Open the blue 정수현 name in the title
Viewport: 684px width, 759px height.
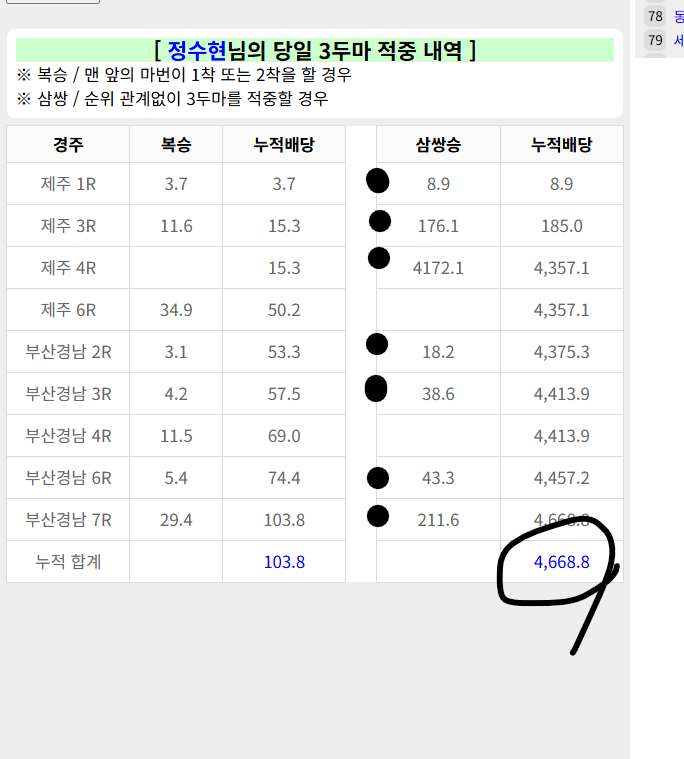point(198,50)
